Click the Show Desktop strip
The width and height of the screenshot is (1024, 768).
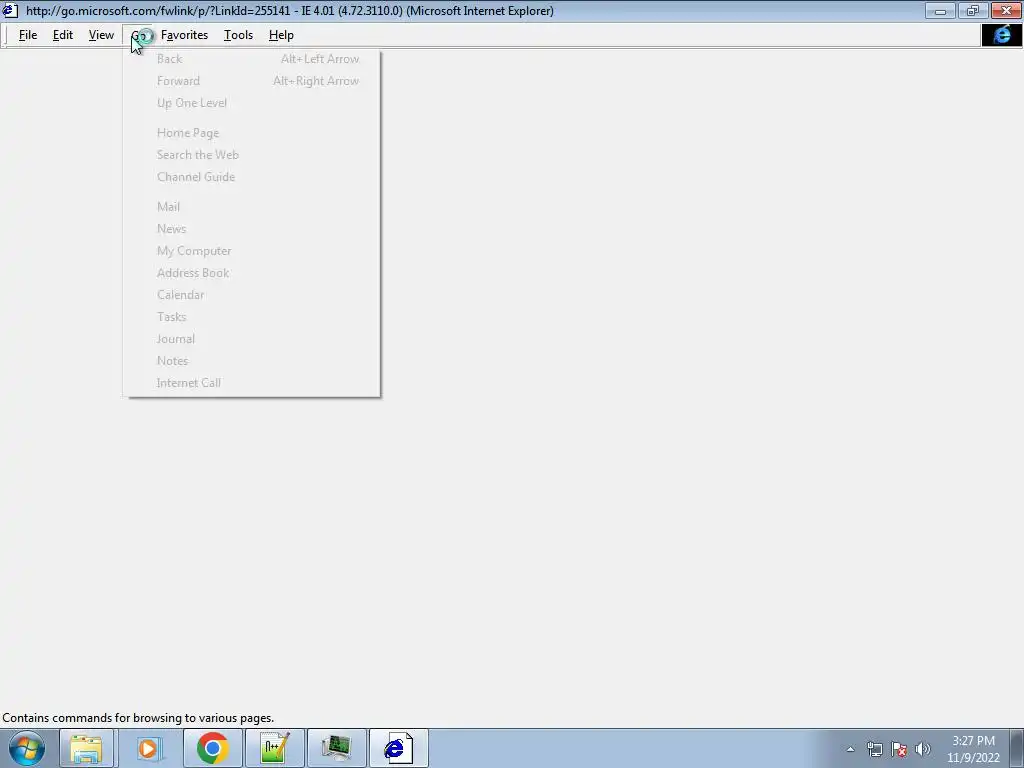(1017, 748)
